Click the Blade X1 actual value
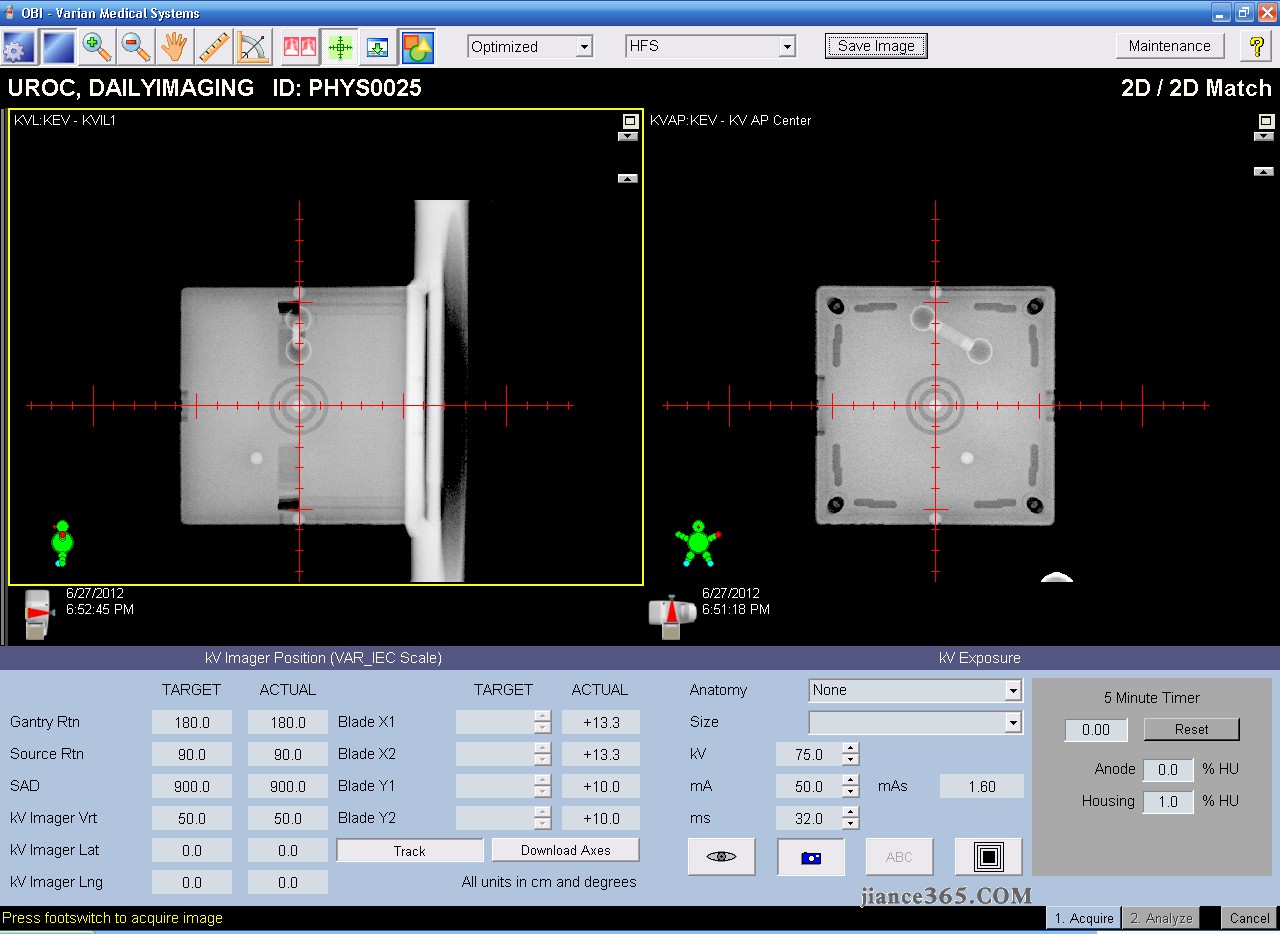 tap(601, 722)
